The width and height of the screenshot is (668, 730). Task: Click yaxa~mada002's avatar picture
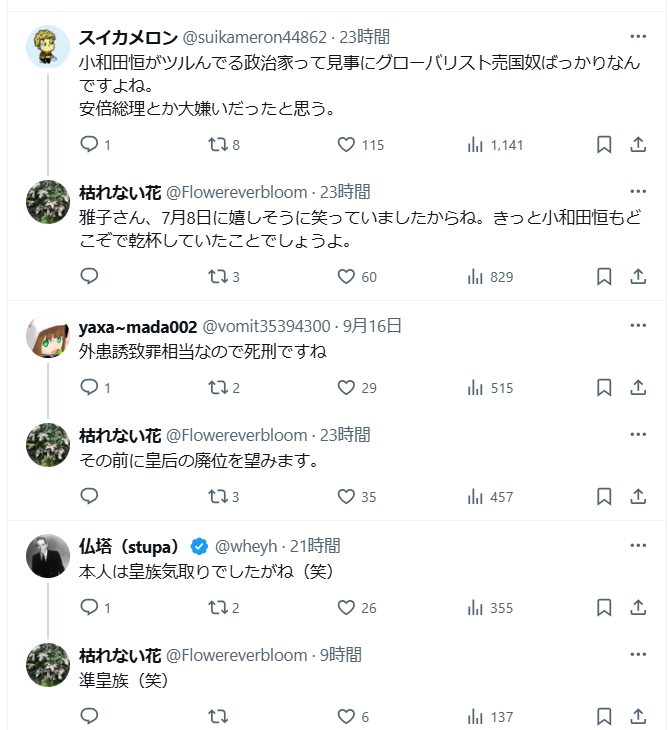tap(46, 337)
